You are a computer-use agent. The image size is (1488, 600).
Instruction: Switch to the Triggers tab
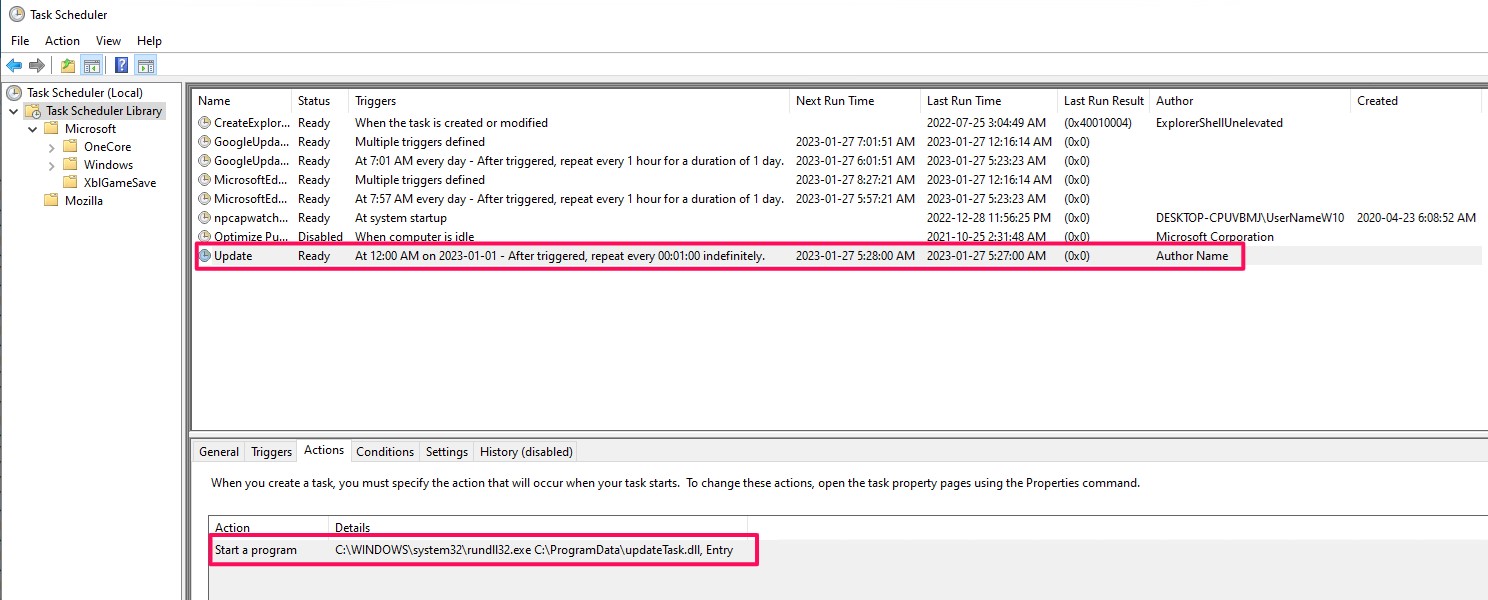271,452
